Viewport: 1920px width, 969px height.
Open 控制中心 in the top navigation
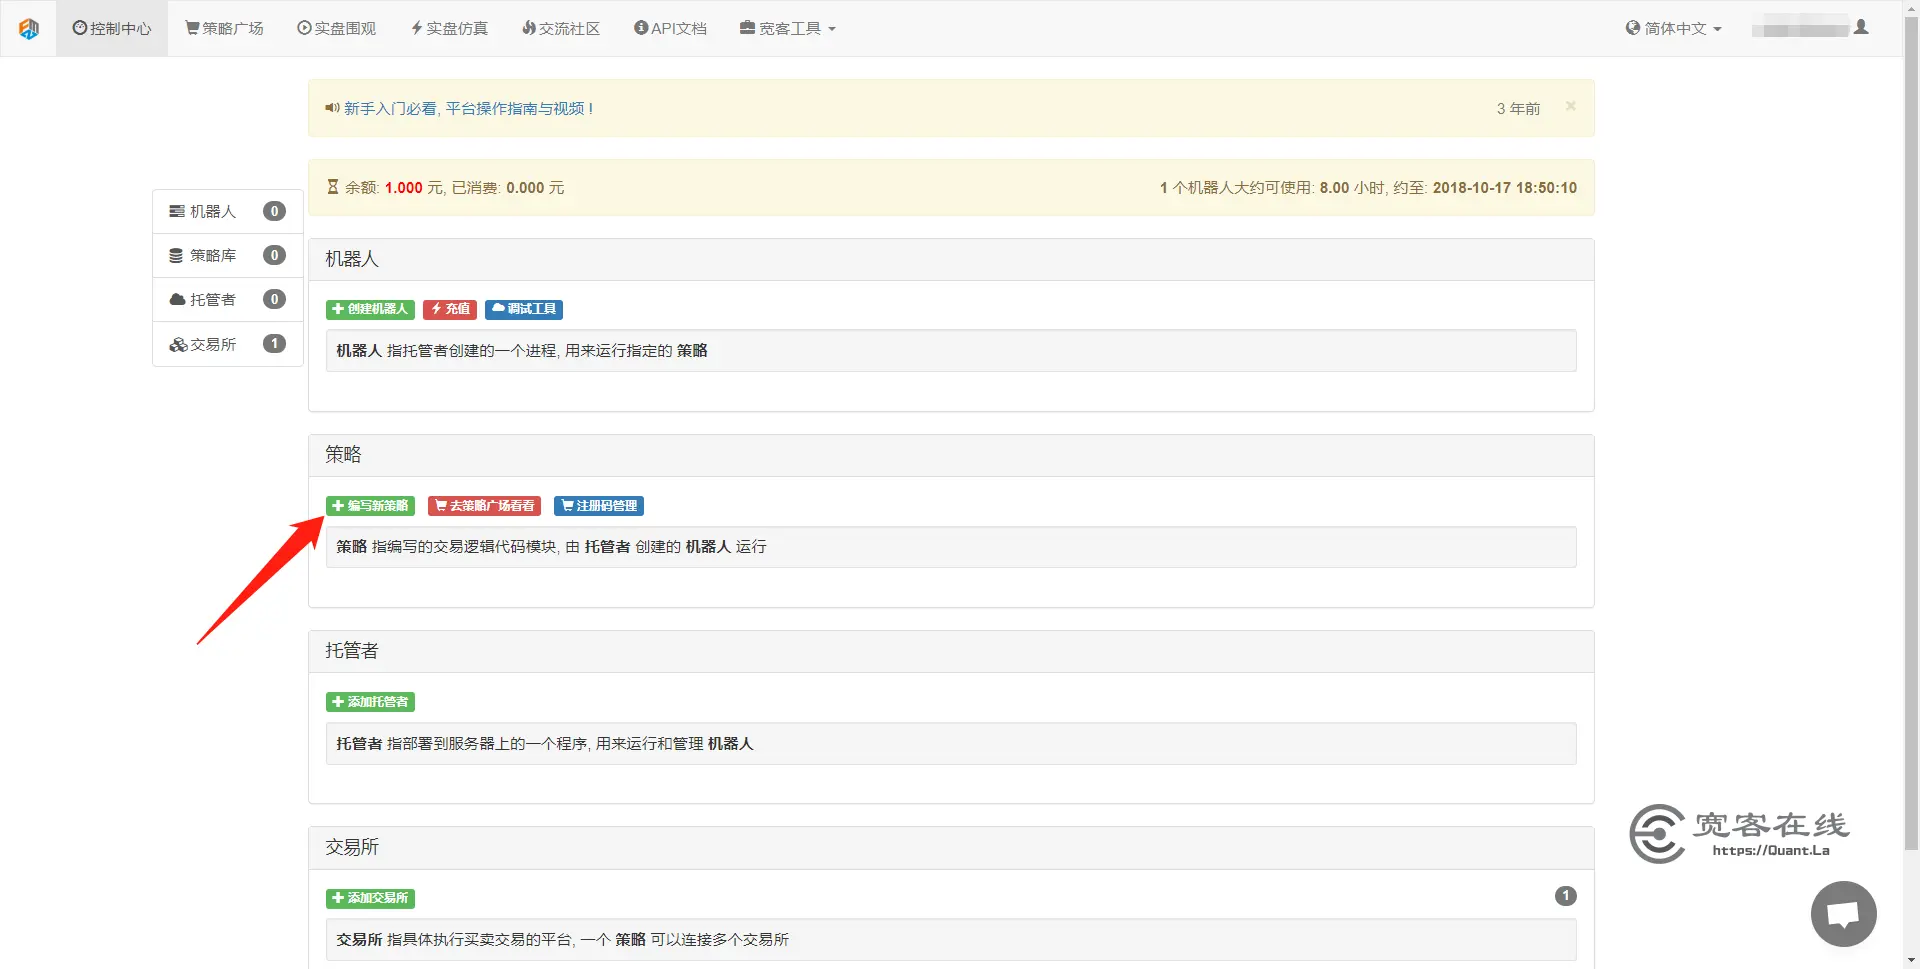112,28
